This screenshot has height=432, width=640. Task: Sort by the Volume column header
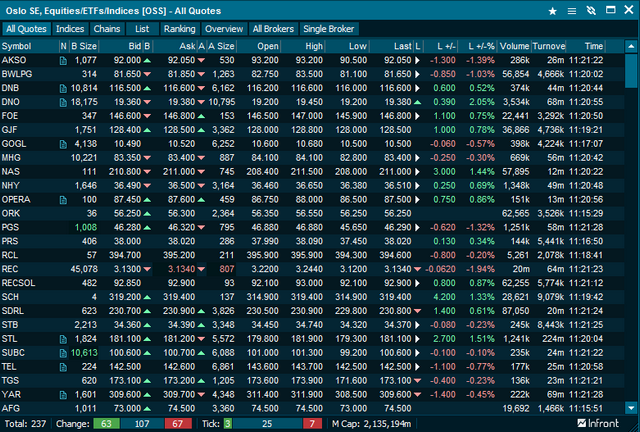tap(514, 46)
